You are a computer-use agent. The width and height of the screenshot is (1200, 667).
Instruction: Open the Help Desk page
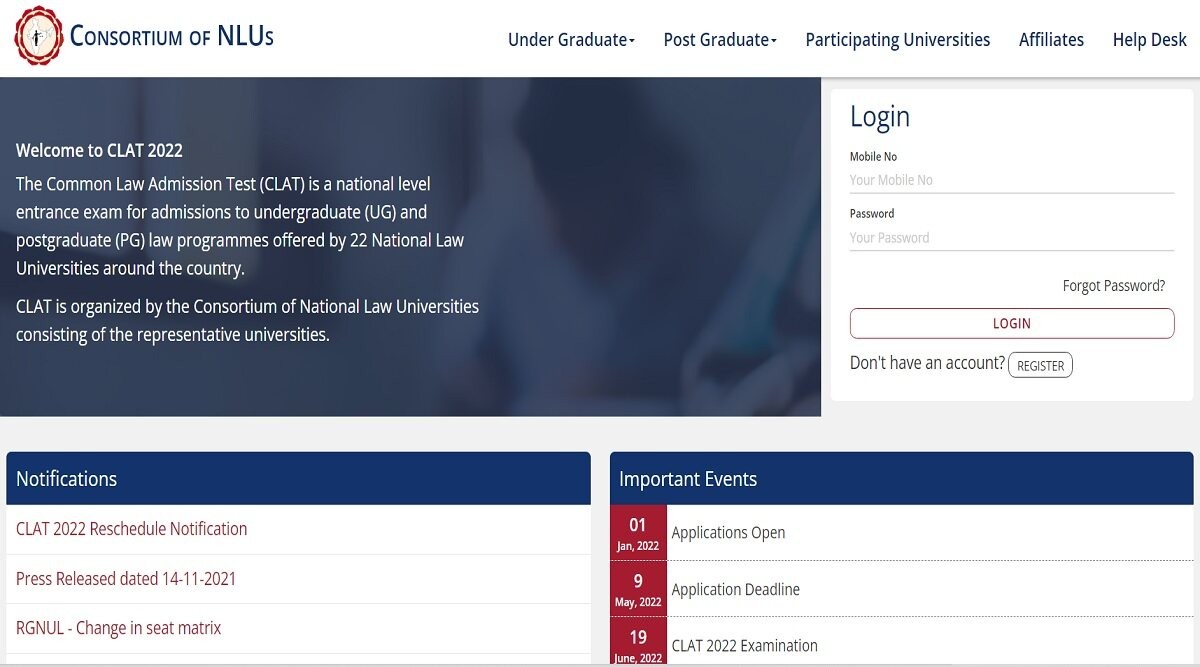1149,40
